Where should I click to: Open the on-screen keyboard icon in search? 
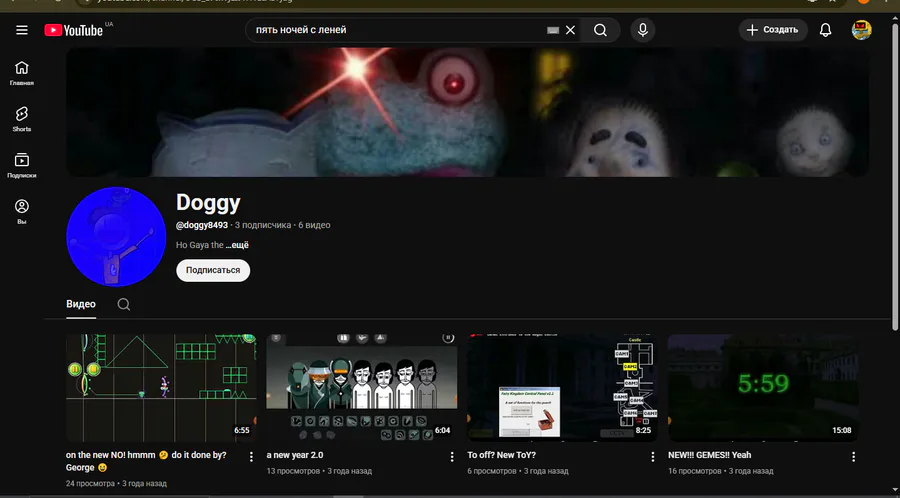553,30
